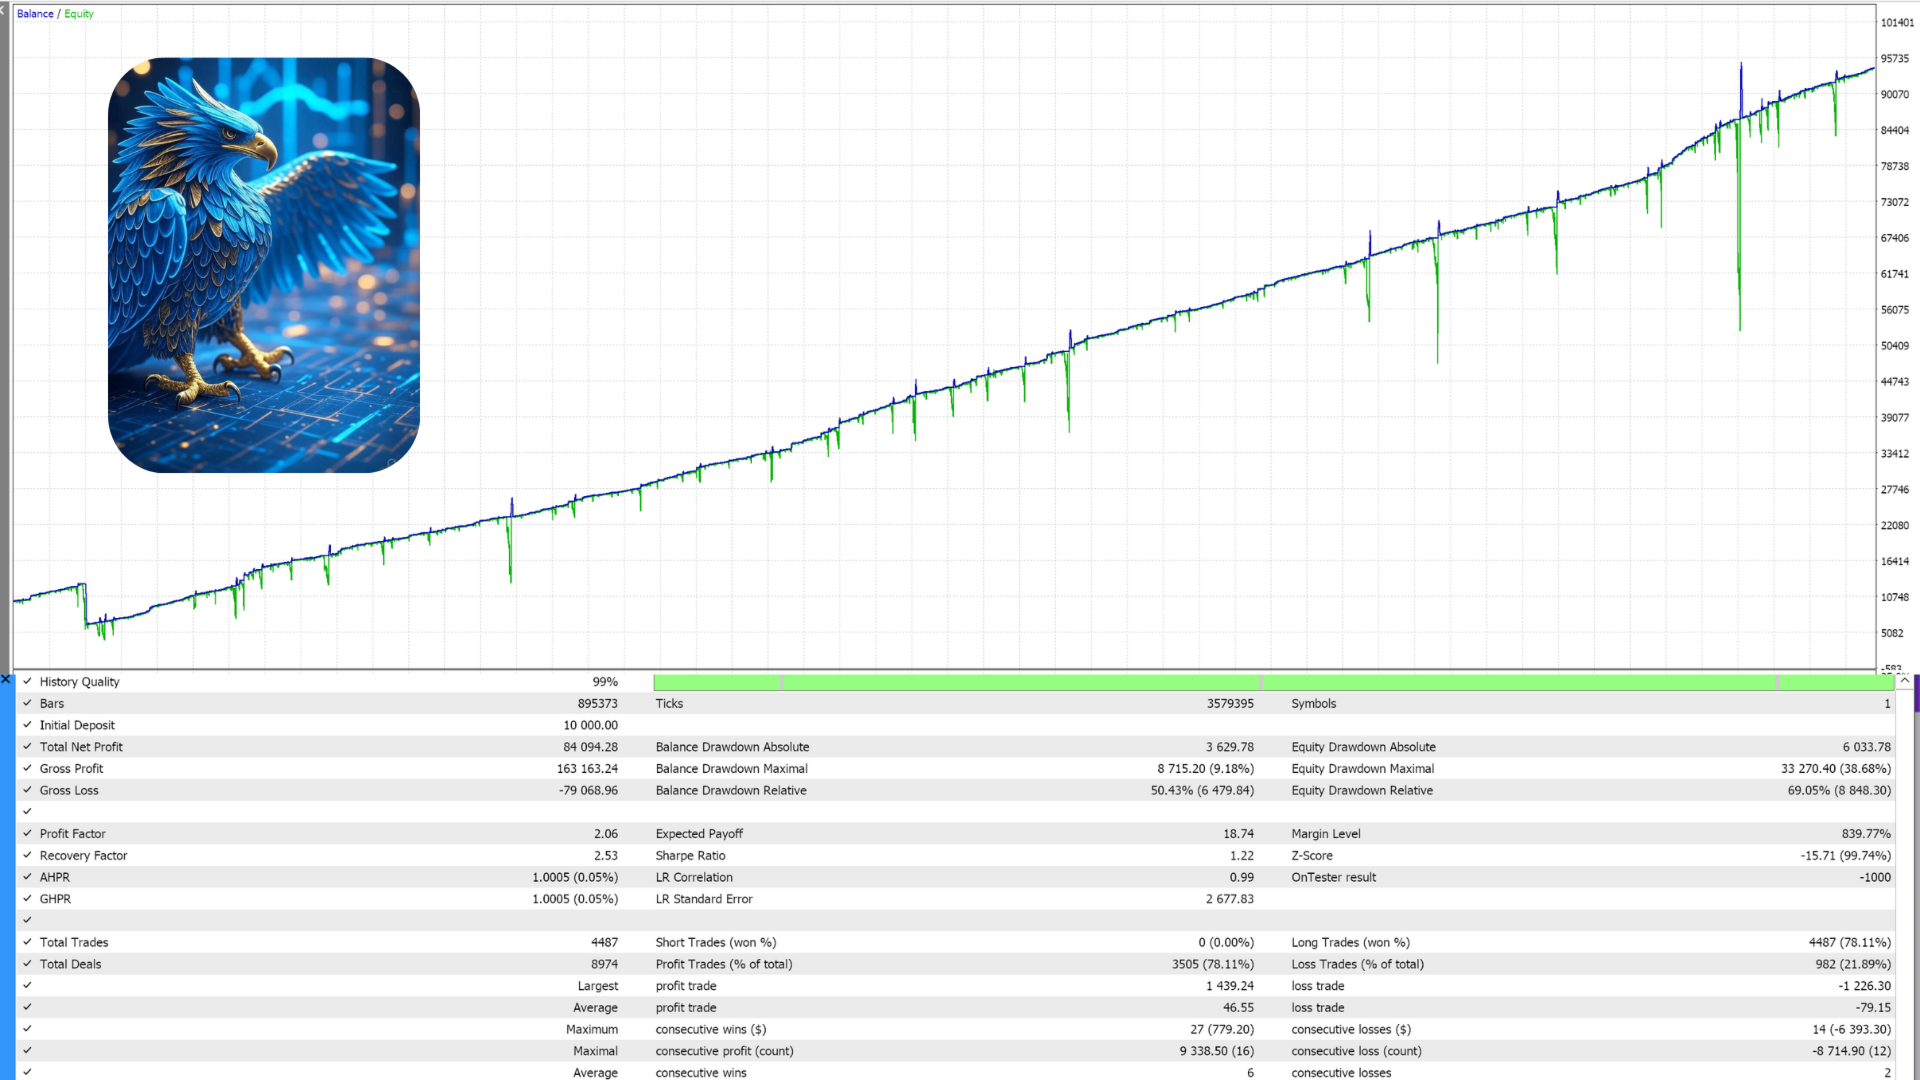This screenshot has width=1920, height=1080.
Task: Click the 101401 label on the price axis
Action: click(1897, 23)
